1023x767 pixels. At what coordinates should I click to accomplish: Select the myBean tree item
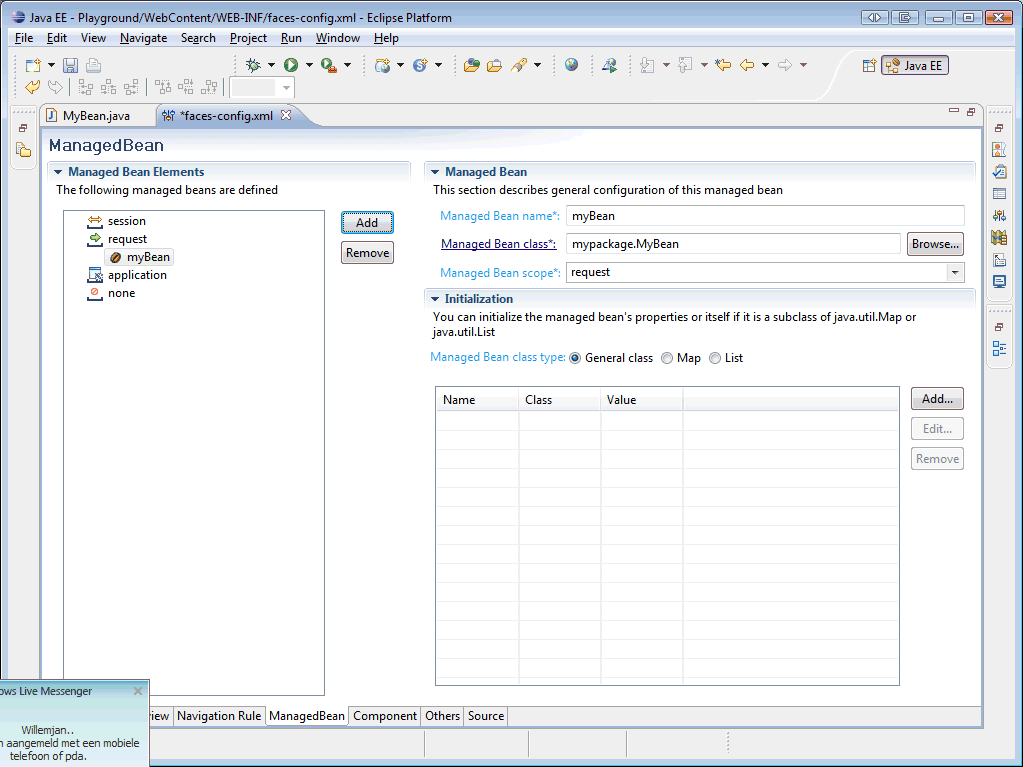tap(140, 257)
